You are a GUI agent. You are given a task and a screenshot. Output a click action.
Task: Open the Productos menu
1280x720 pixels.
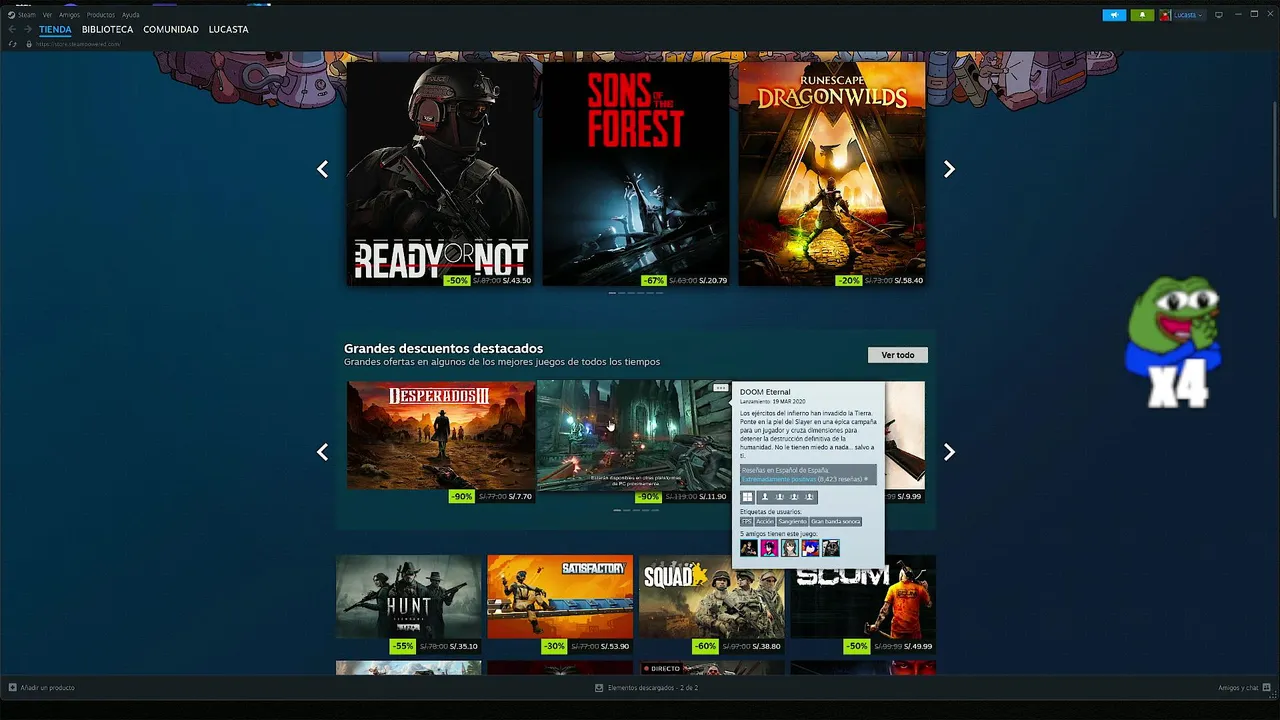pyautogui.click(x=101, y=15)
